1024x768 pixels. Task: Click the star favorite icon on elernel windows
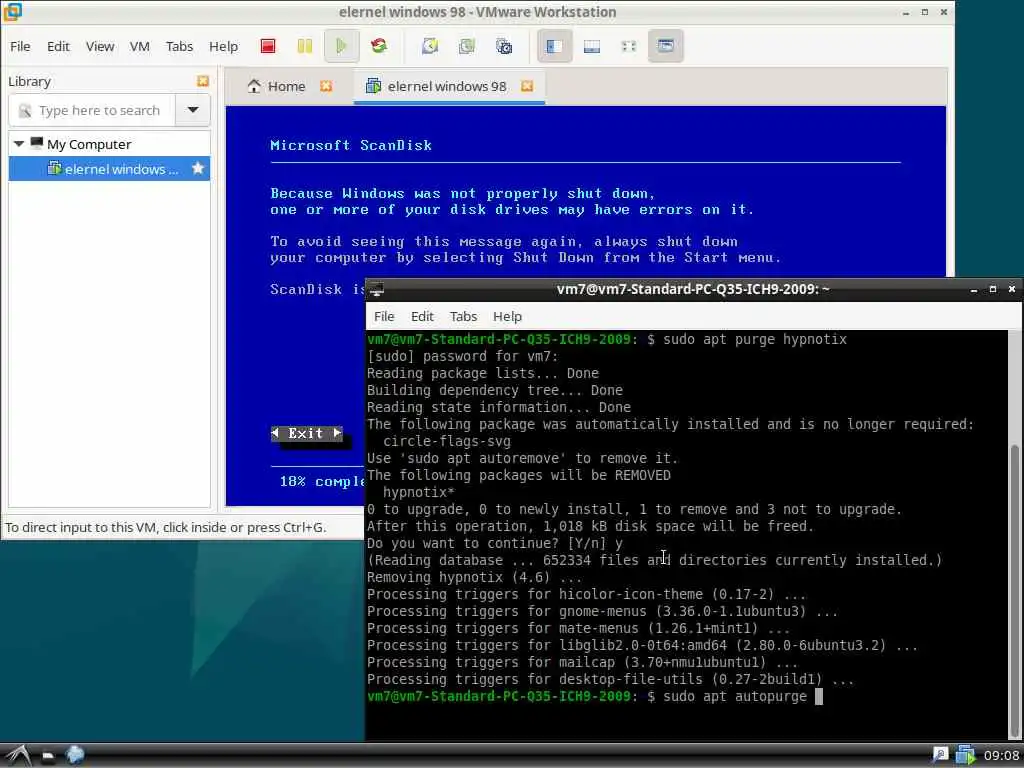point(198,168)
